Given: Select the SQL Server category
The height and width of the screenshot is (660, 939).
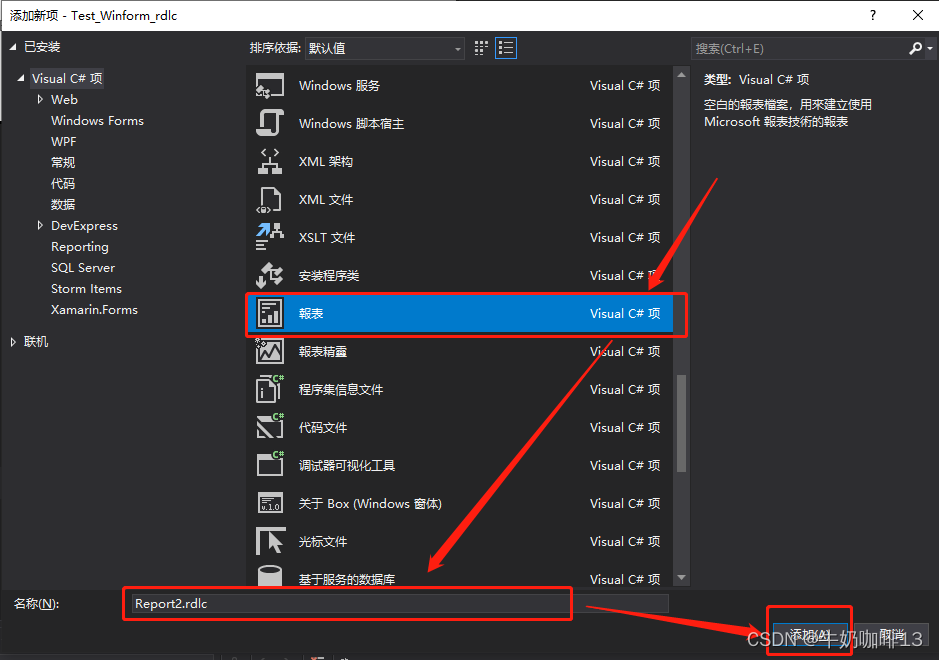Looking at the screenshot, I should [83, 268].
